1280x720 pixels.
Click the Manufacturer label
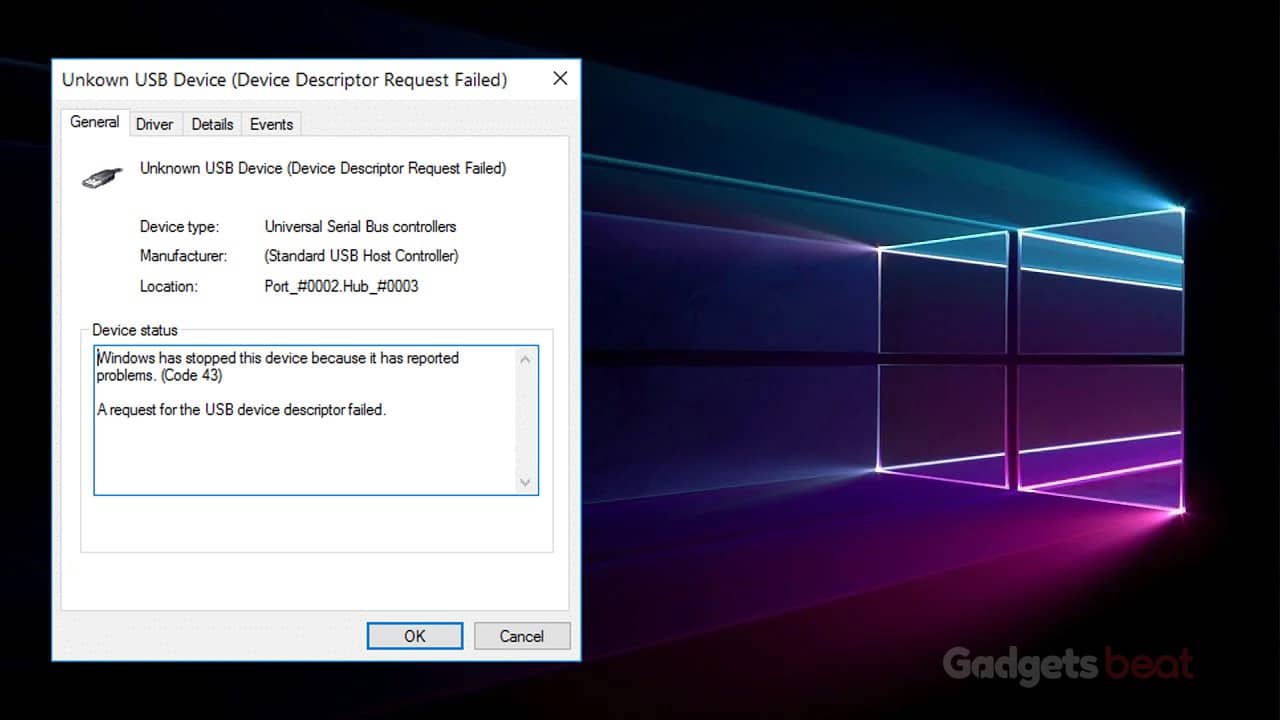click(x=183, y=256)
